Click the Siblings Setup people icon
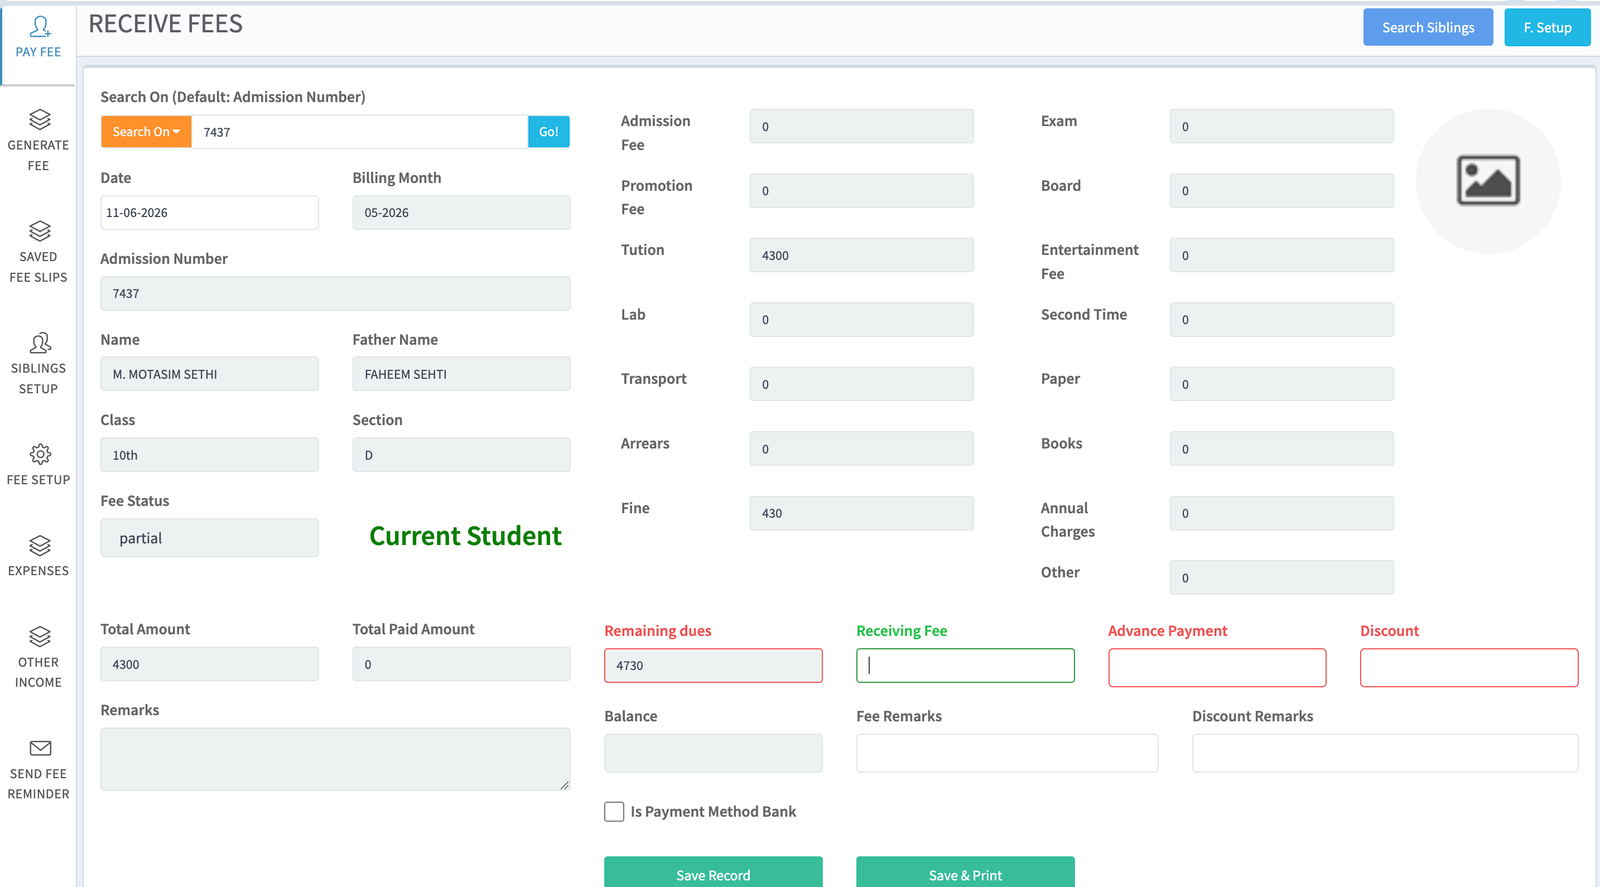Screen dimensions: 1600x887 click(x=40, y=343)
